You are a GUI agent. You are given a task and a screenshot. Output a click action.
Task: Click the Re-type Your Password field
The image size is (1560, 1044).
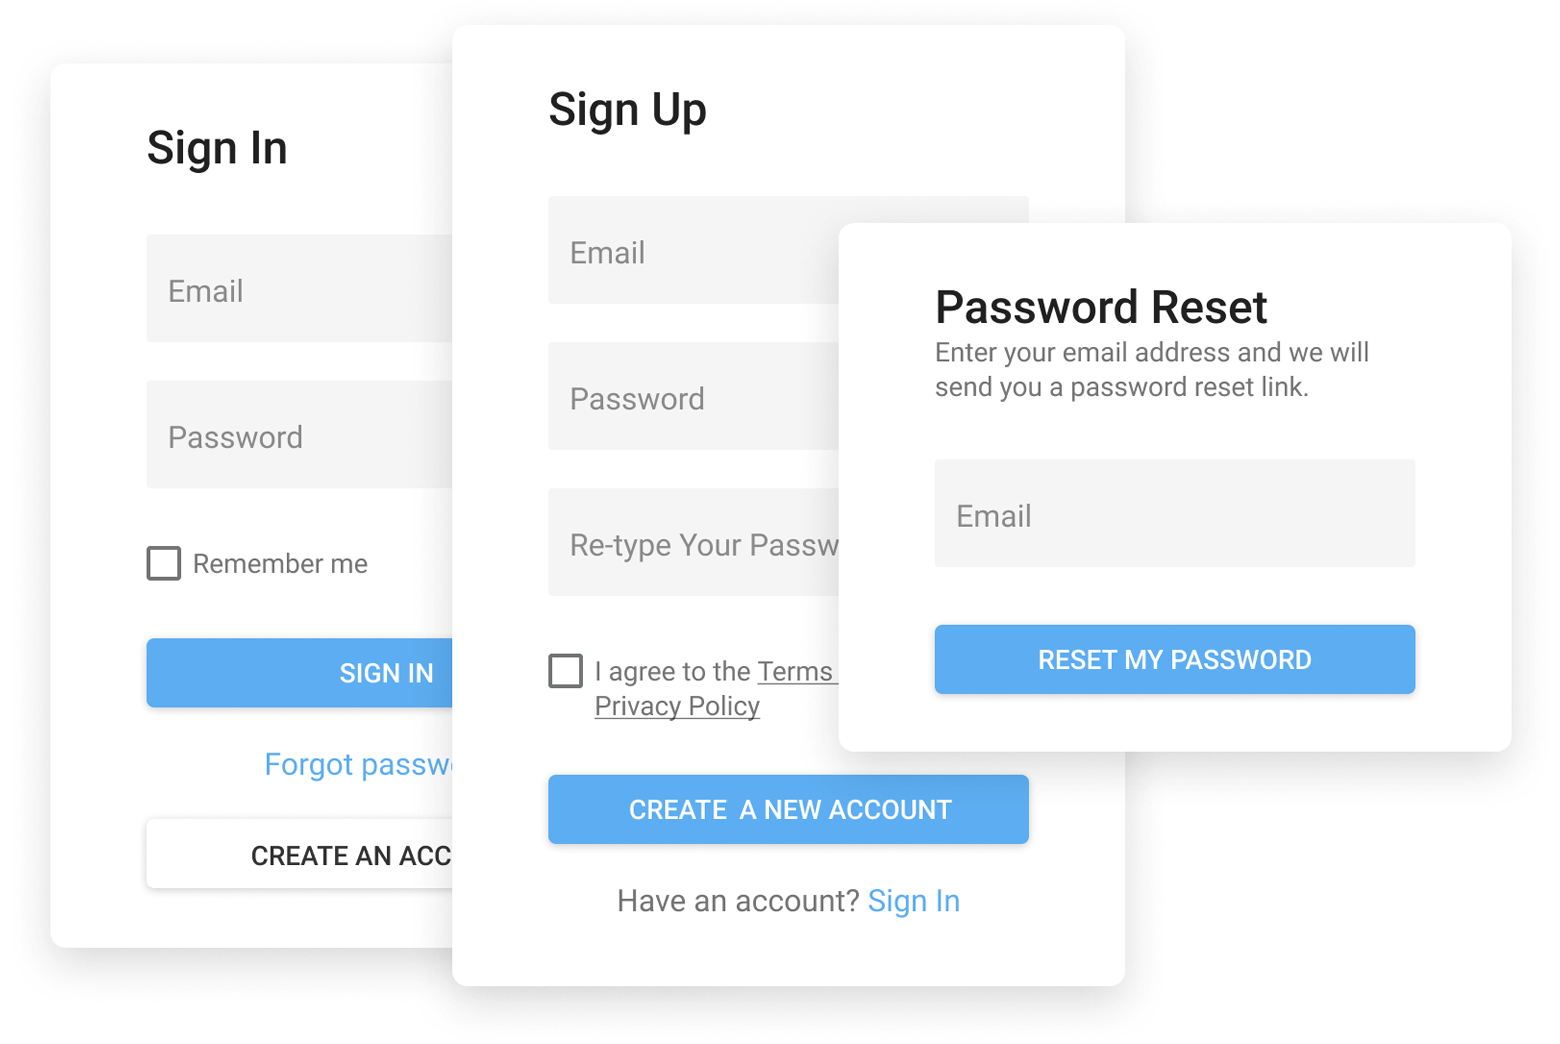690,544
